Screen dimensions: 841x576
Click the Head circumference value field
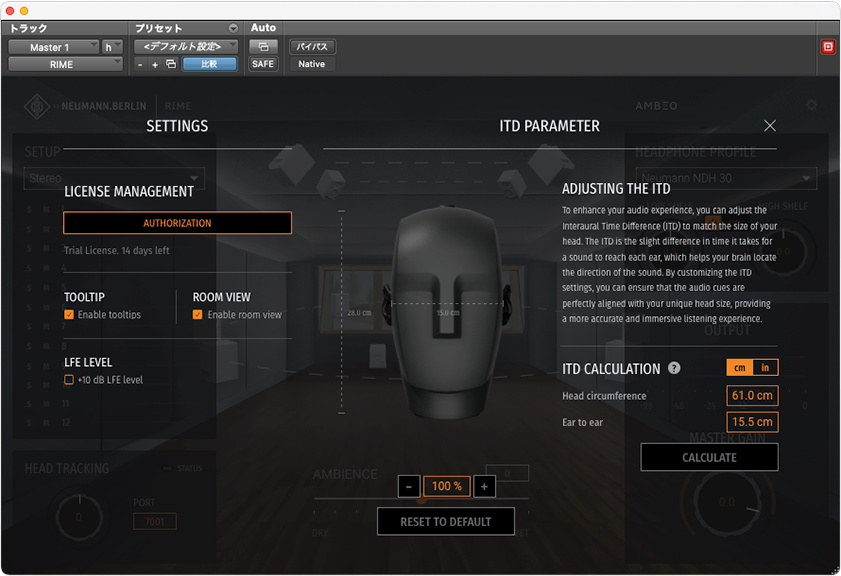click(752, 396)
